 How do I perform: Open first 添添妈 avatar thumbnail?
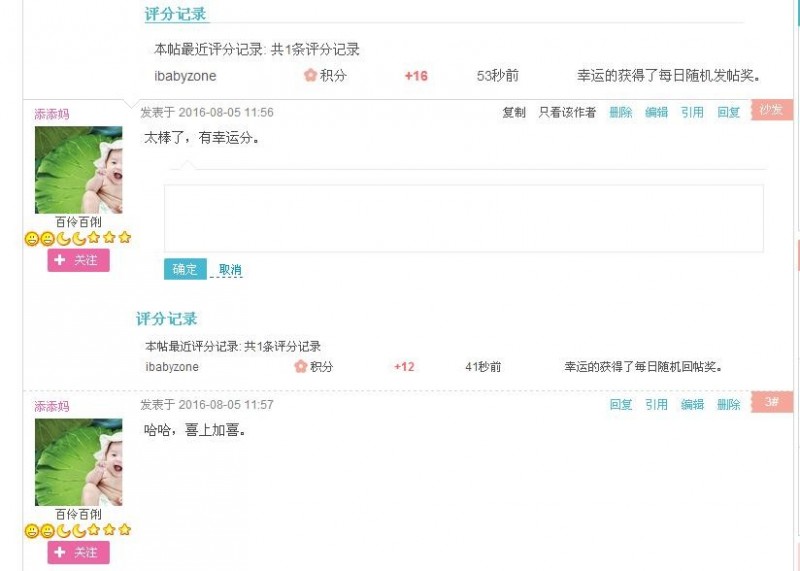pos(79,170)
